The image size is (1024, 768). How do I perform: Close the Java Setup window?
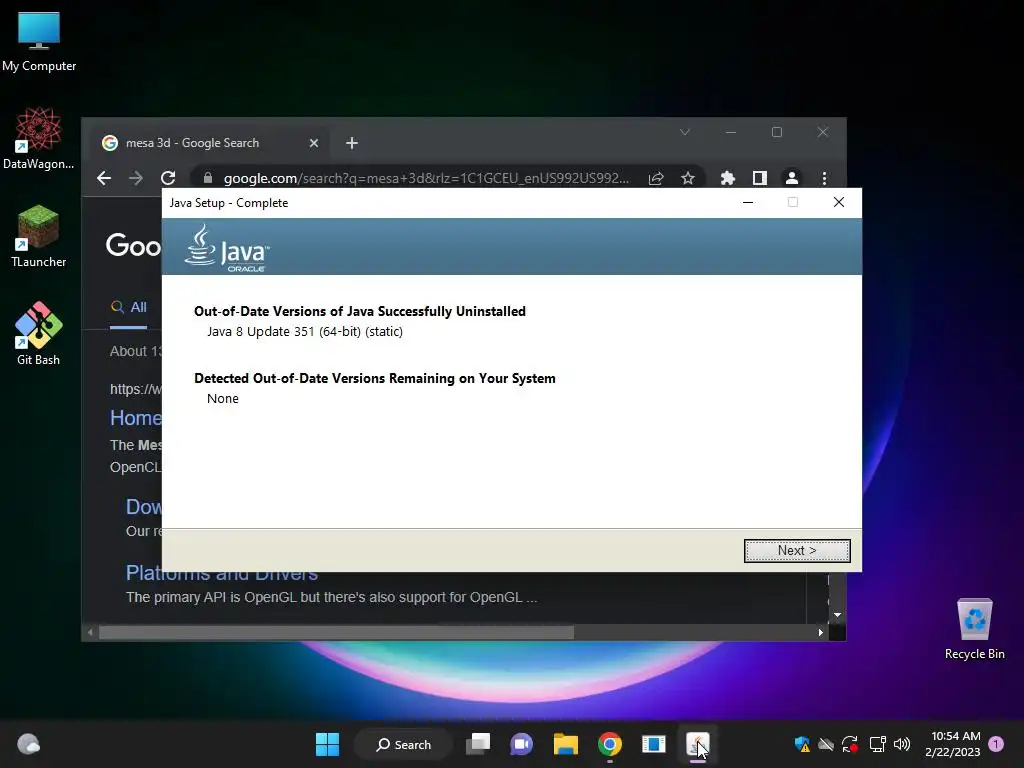tap(839, 202)
